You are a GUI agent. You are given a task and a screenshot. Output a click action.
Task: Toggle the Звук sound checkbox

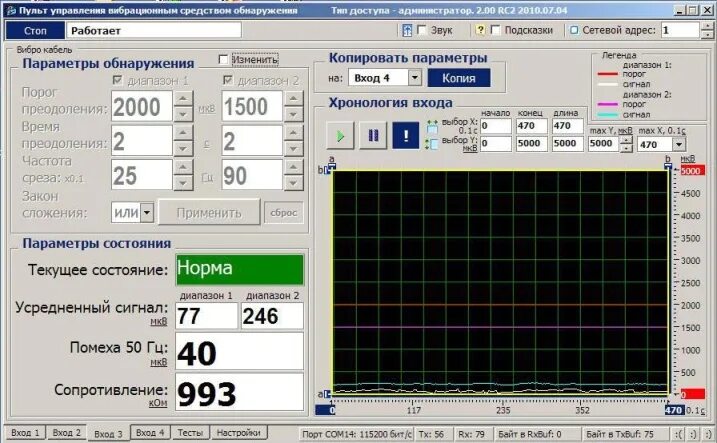[422, 30]
